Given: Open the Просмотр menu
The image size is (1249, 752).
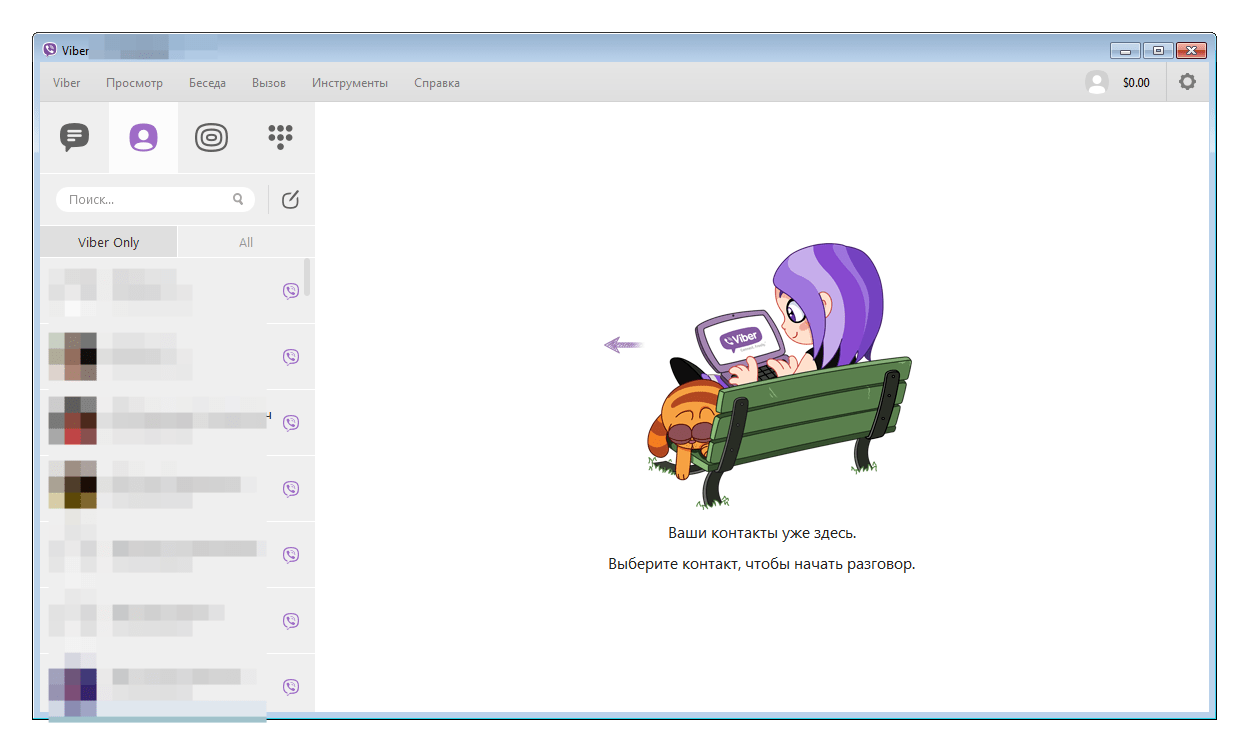Looking at the screenshot, I should pos(134,83).
